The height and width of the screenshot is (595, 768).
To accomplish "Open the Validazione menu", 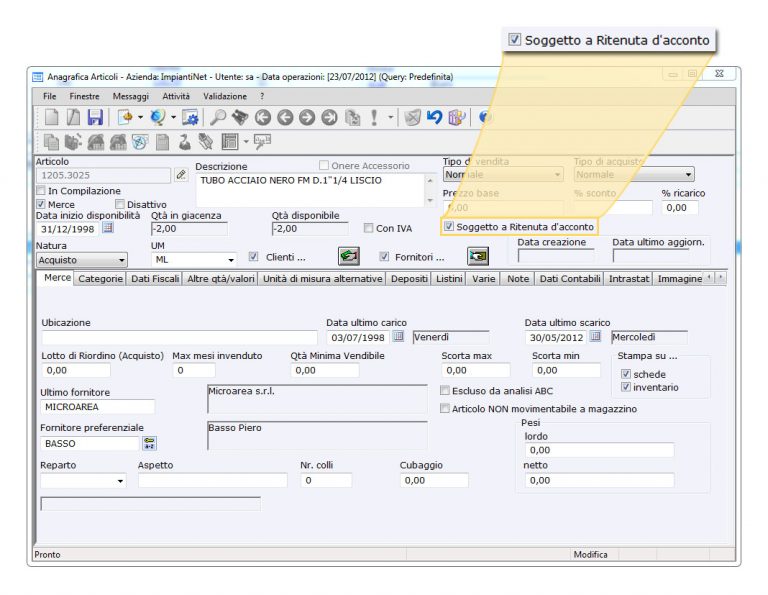I will [225, 96].
